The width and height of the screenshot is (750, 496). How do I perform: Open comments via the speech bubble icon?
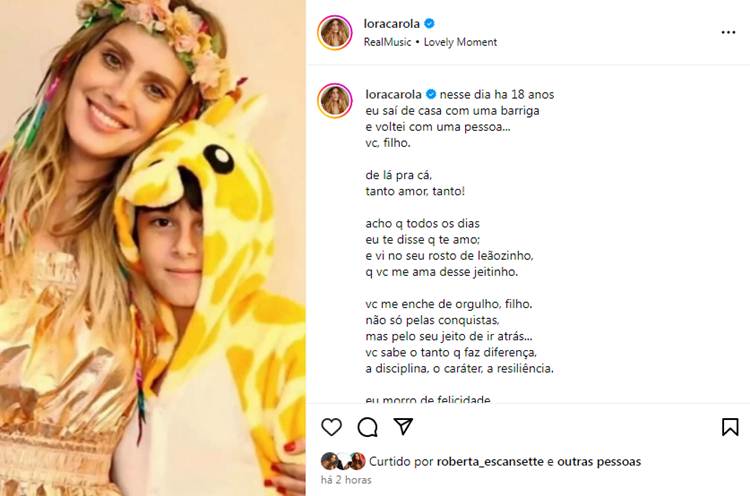point(367,427)
